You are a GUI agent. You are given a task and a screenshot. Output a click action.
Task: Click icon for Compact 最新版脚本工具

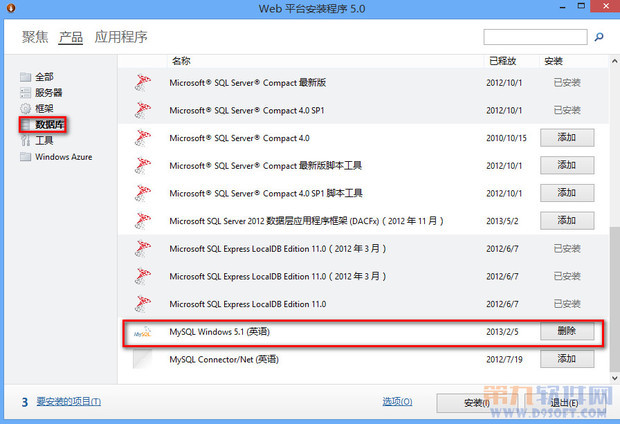[x=143, y=166]
